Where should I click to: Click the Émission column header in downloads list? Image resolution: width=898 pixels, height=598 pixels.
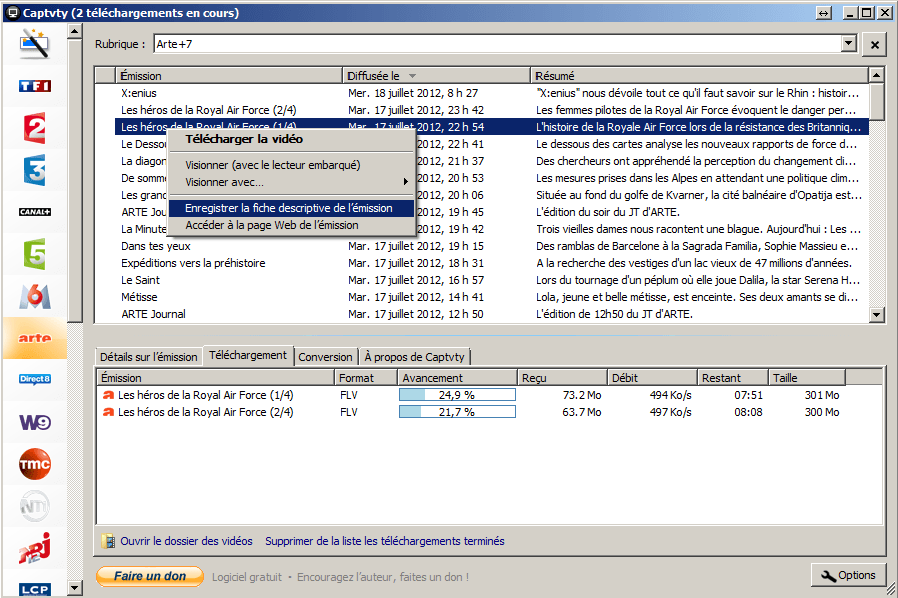[215, 378]
